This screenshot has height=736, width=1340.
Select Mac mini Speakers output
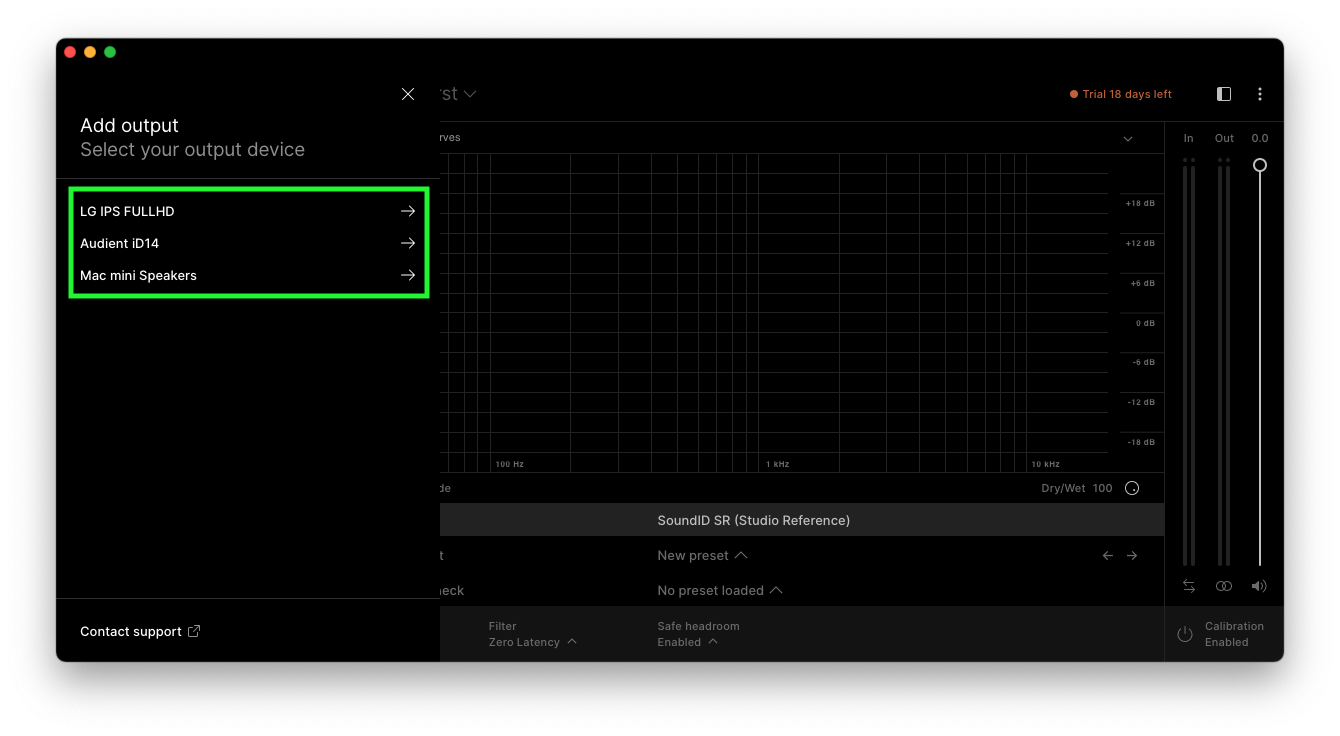pos(248,275)
